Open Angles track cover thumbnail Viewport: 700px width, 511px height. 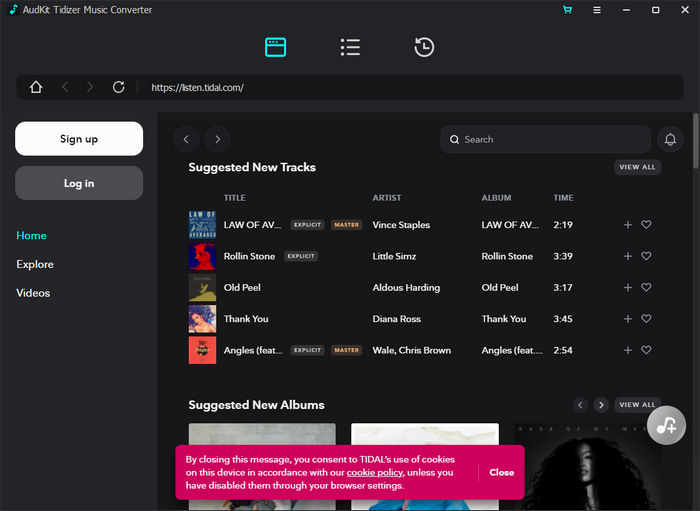click(x=202, y=350)
